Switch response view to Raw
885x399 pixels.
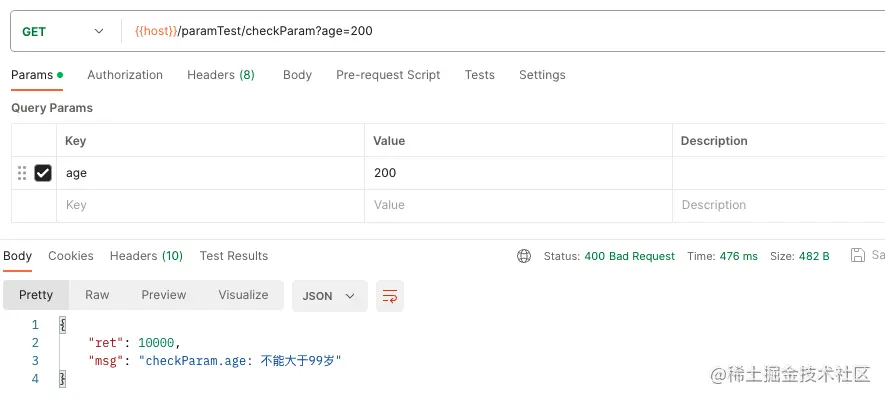click(x=97, y=295)
